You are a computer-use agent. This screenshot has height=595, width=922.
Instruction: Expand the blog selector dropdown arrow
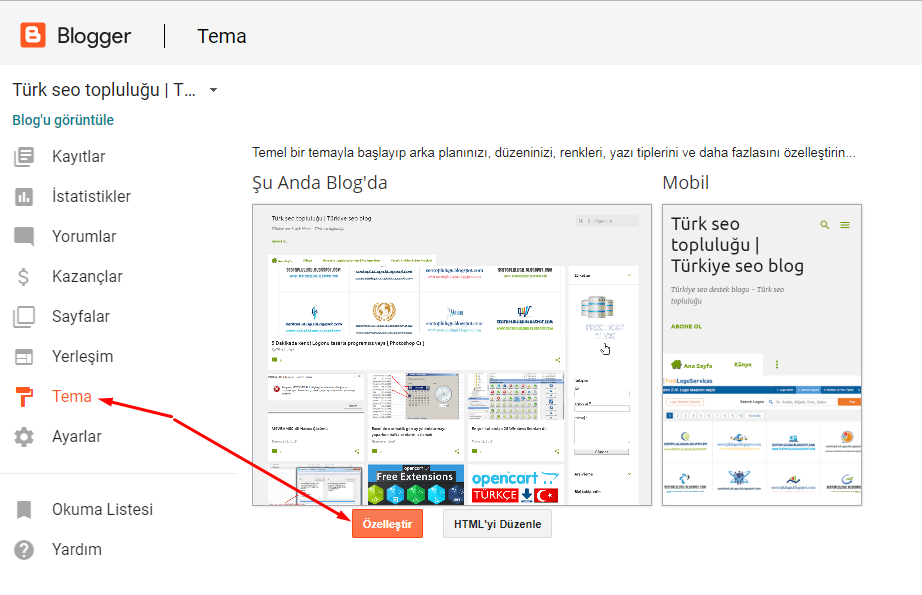(213, 90)
